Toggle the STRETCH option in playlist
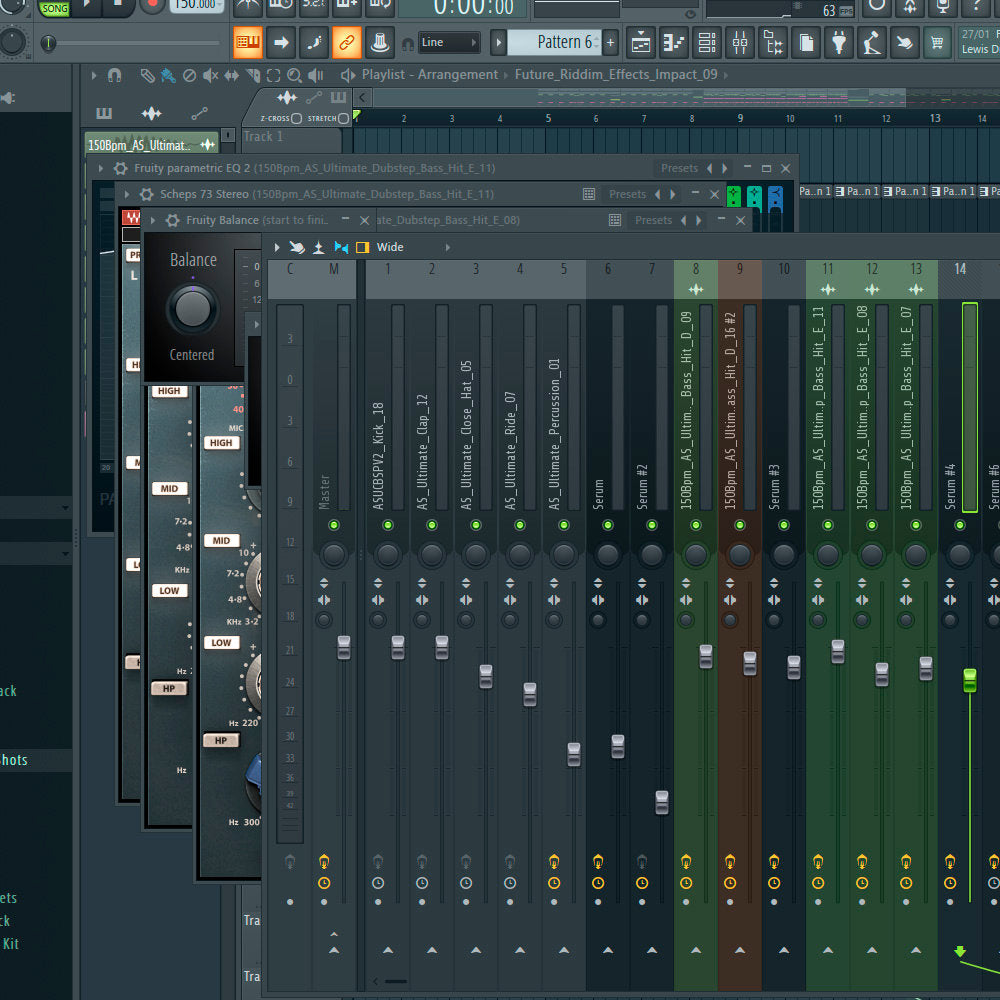This screenshot has width=1000, height=1000. click(x=343, y=118)
